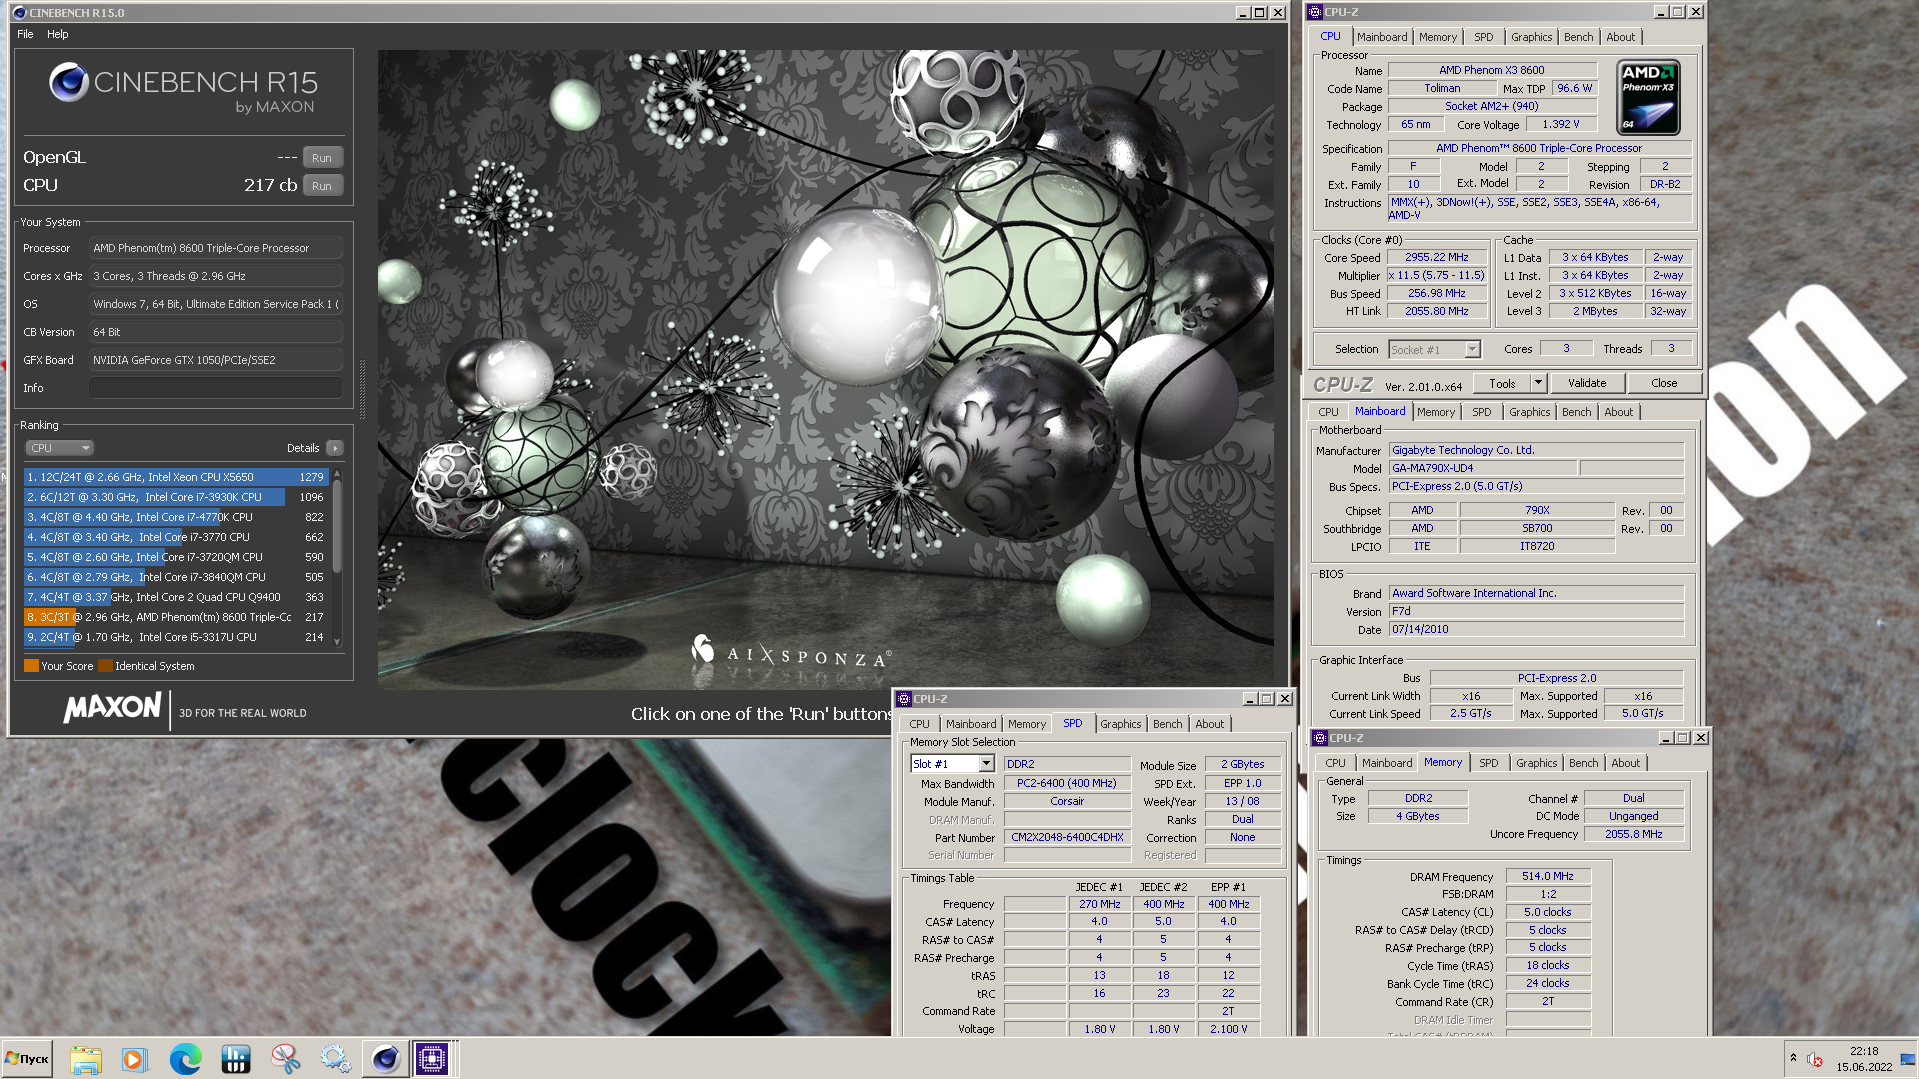Click the title bar icon of the CPU-Z Memory window
This screenshot has width=1919, height=1079.
coord(1320,738)
